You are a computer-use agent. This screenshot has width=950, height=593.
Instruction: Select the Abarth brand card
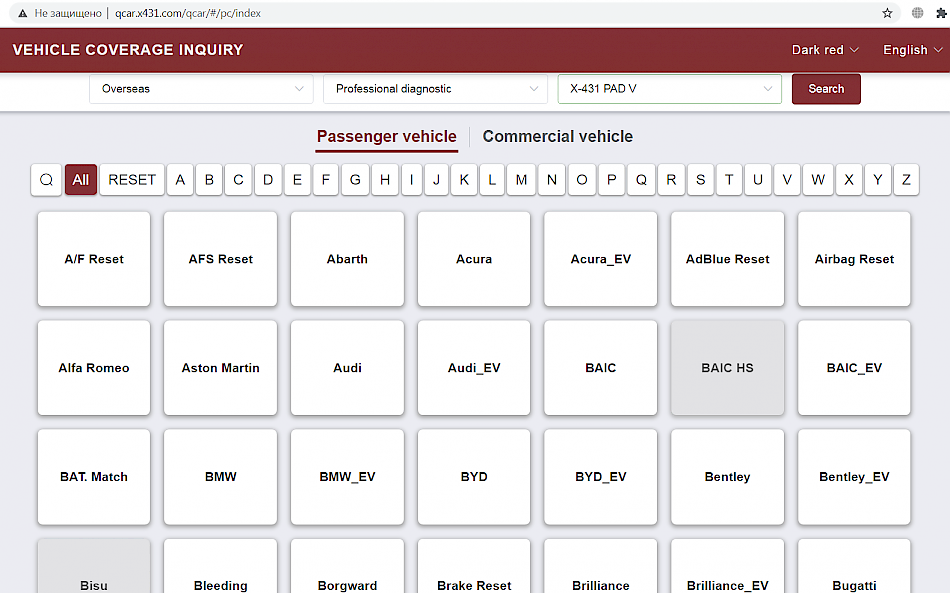[347, 259]
